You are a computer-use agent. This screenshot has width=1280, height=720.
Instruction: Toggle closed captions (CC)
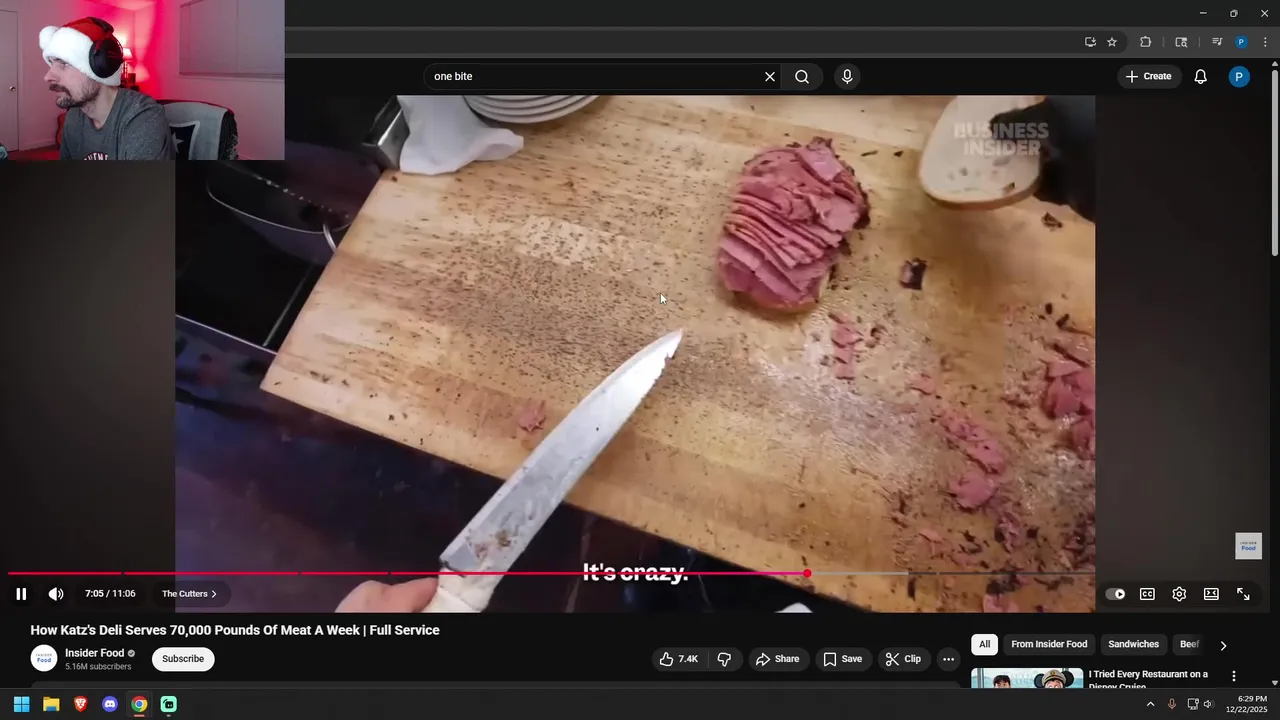click(1147, 594)
